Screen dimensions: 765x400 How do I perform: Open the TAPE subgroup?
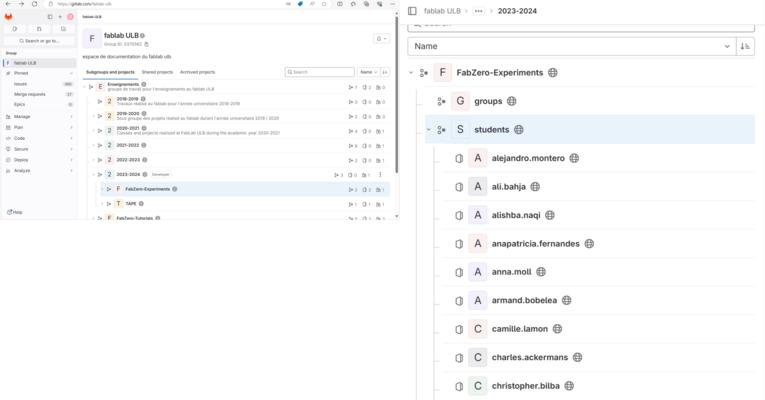pos(131,204)
